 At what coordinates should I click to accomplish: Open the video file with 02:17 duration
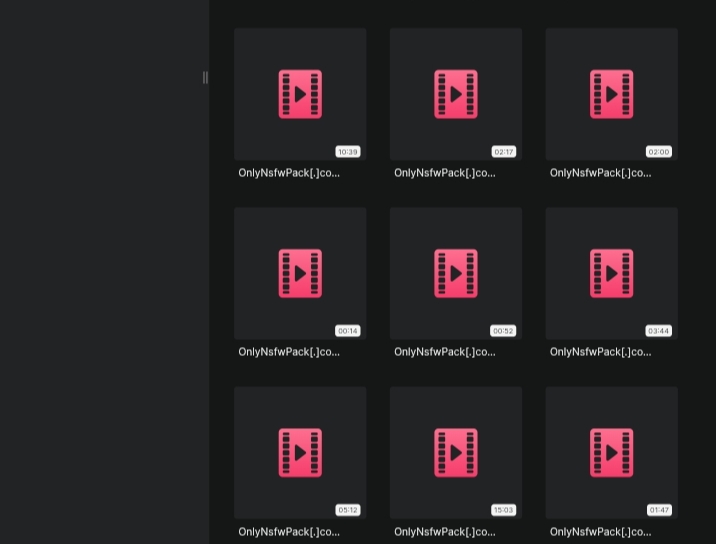456,94
